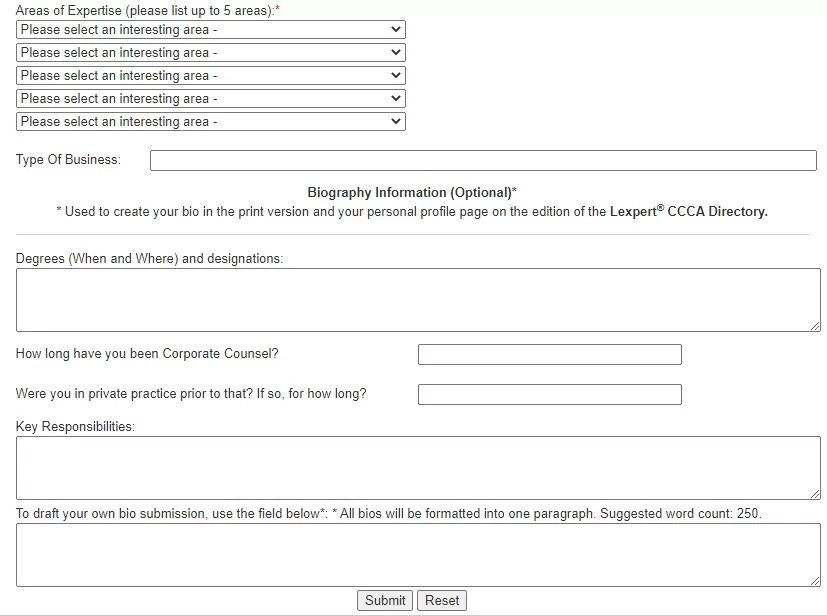Focus the Type Of Business text field

coord(483,160)
